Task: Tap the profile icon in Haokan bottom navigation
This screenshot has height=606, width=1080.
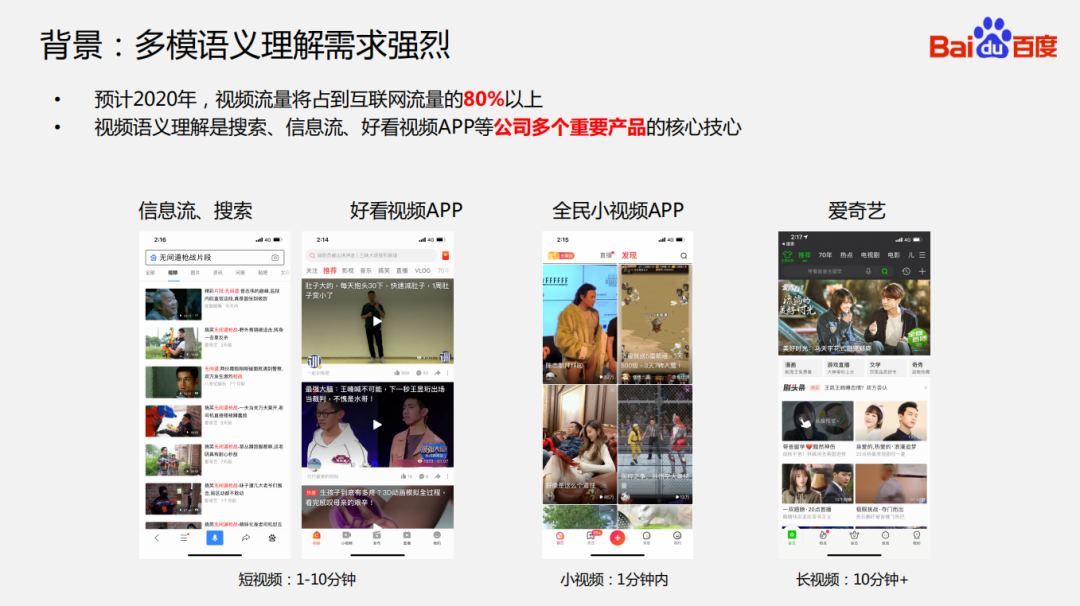Action: pyautogui.click(x=437, y=537)
